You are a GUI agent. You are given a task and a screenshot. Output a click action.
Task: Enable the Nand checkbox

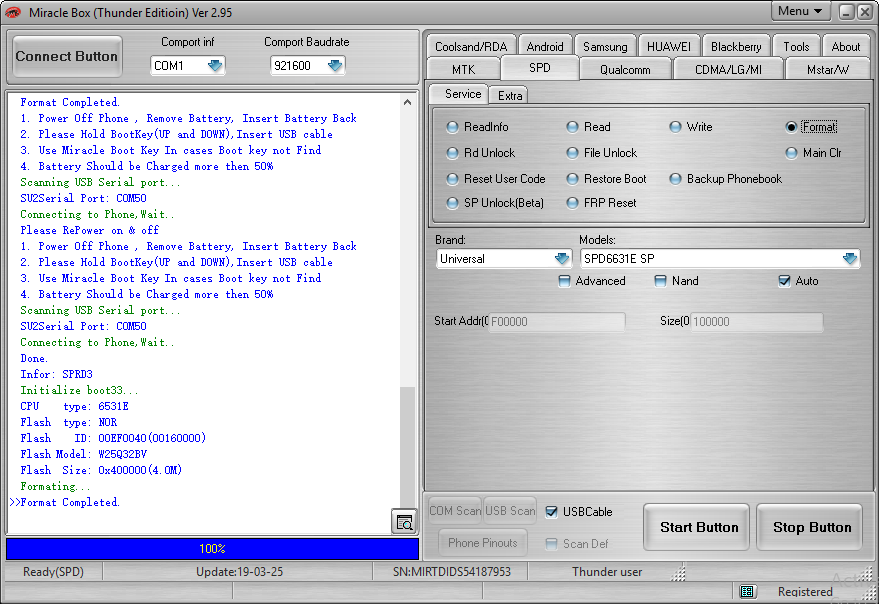tap(660, 281)
